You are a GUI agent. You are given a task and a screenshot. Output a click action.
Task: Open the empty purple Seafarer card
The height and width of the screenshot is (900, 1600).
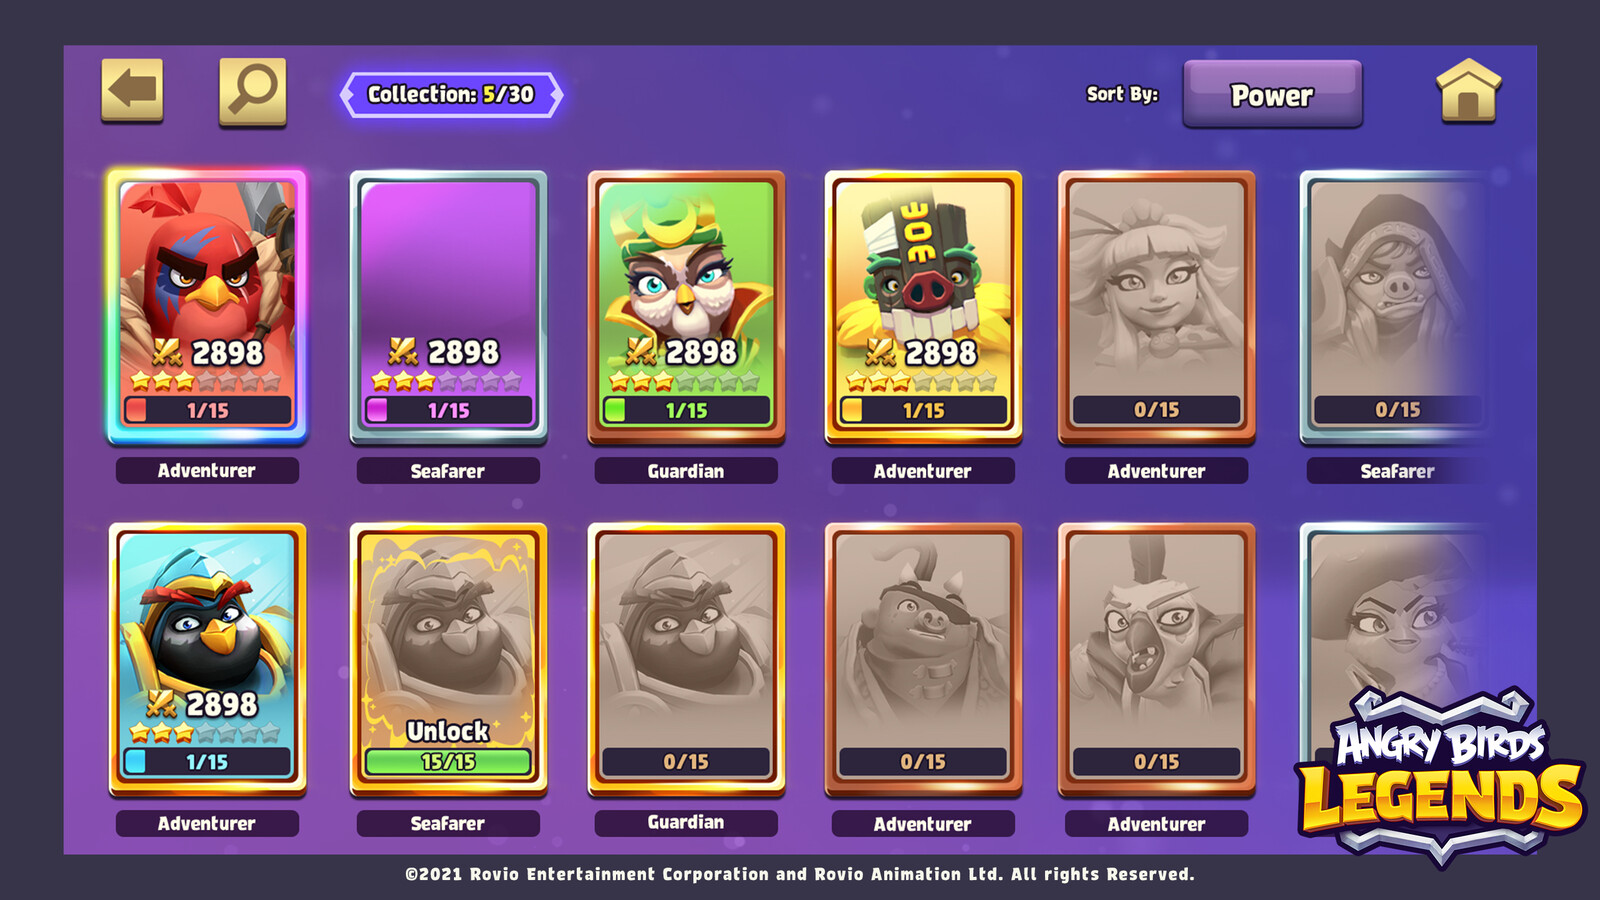coord(448,307)
